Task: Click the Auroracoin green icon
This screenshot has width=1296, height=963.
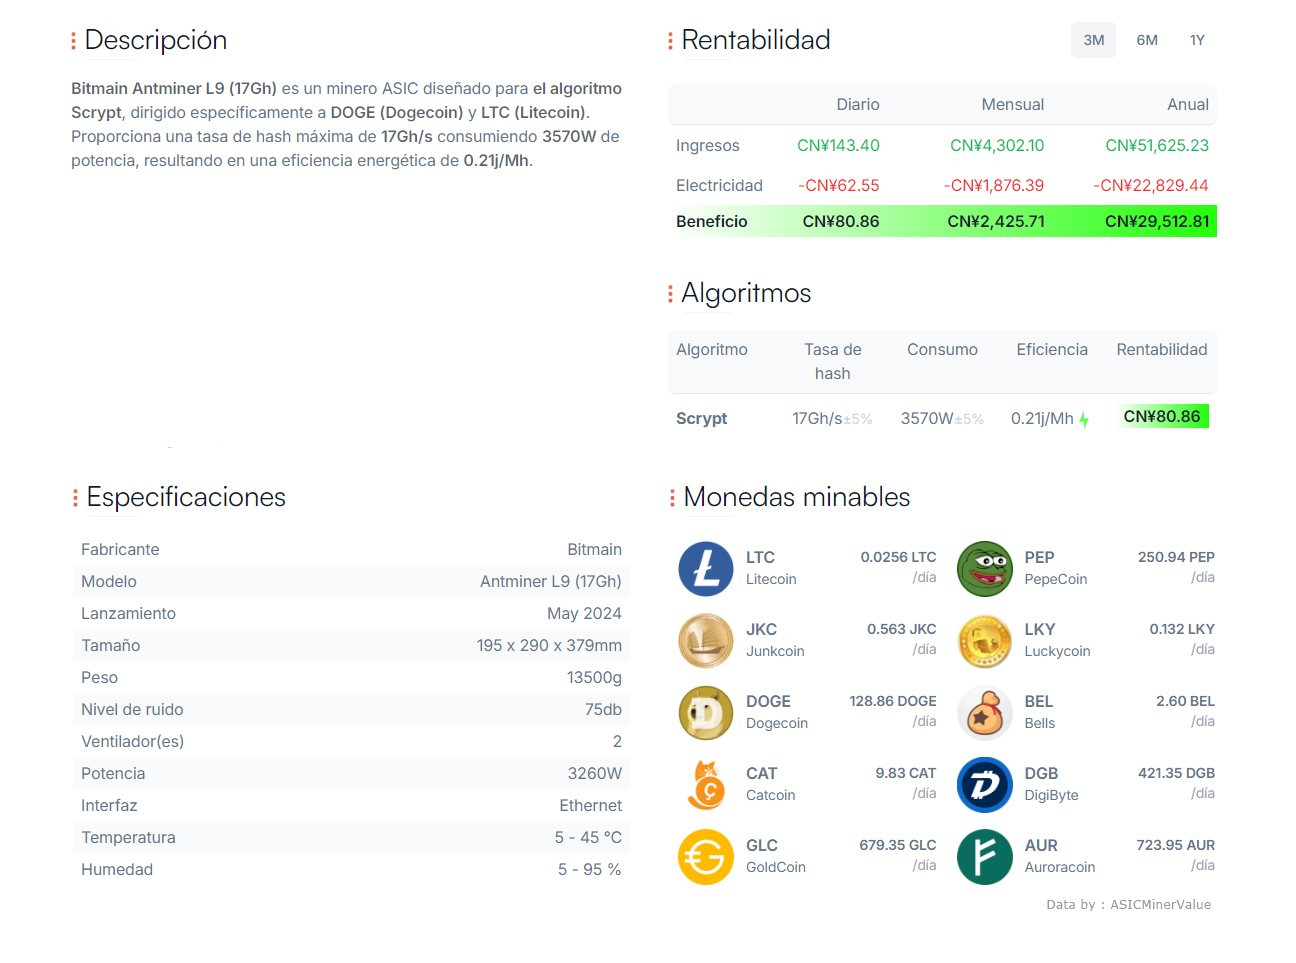Action: [985, 857]
